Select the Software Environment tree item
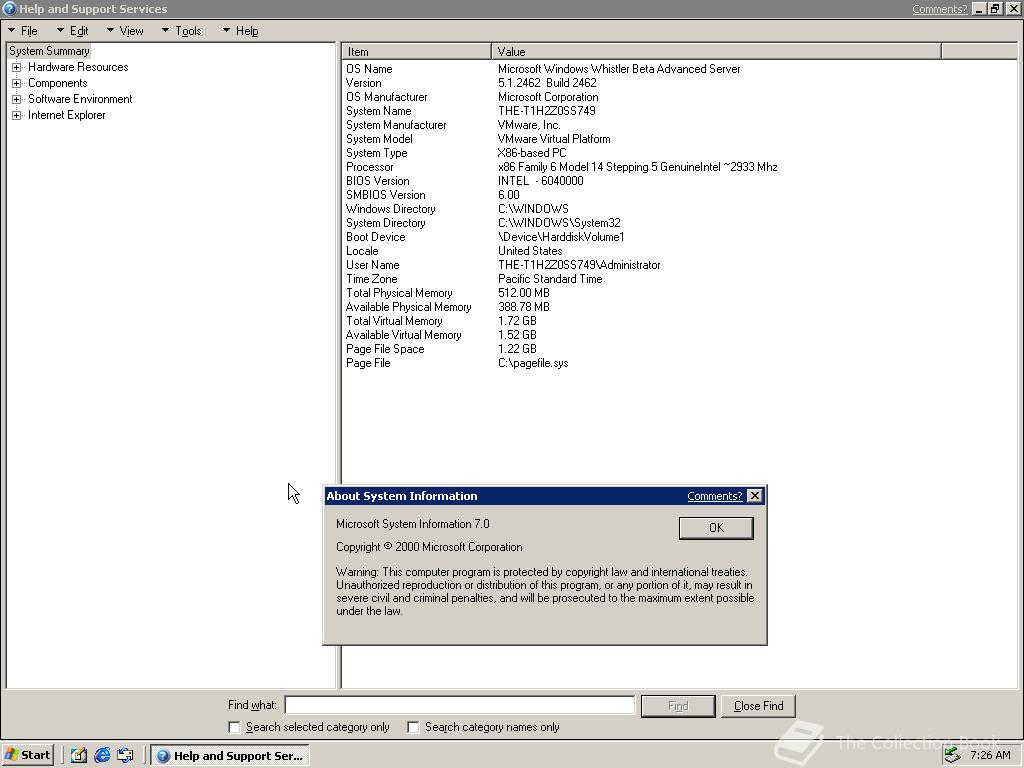 point(80,99)
